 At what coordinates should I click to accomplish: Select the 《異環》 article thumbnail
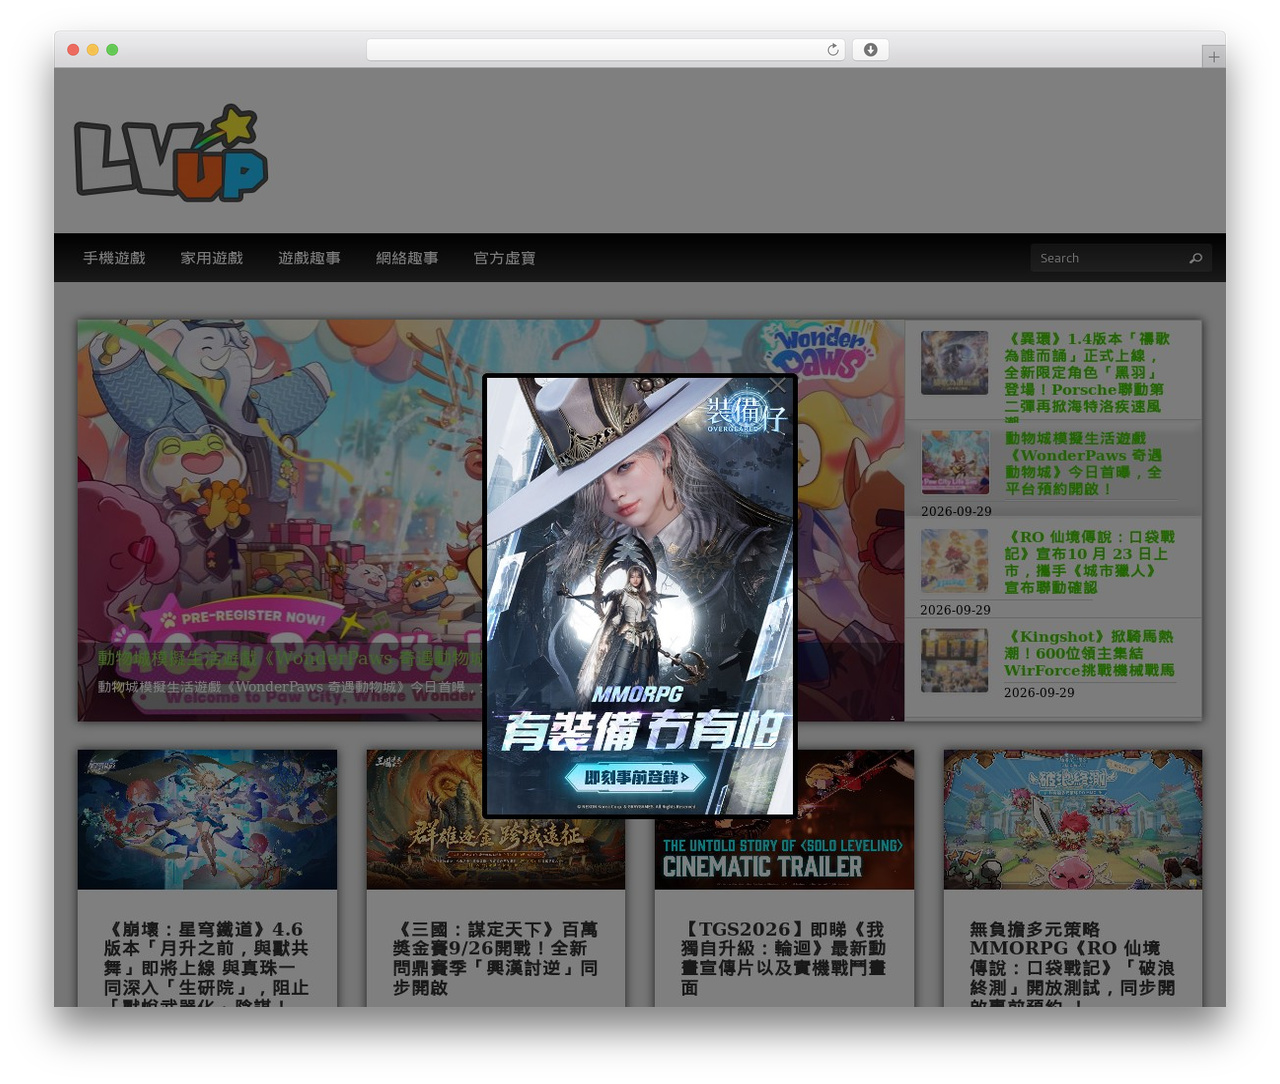coord(954,362)
